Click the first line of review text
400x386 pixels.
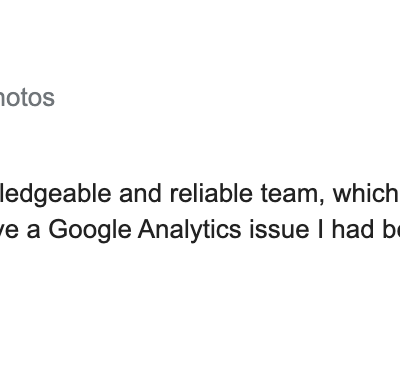(x=200, y=196)
